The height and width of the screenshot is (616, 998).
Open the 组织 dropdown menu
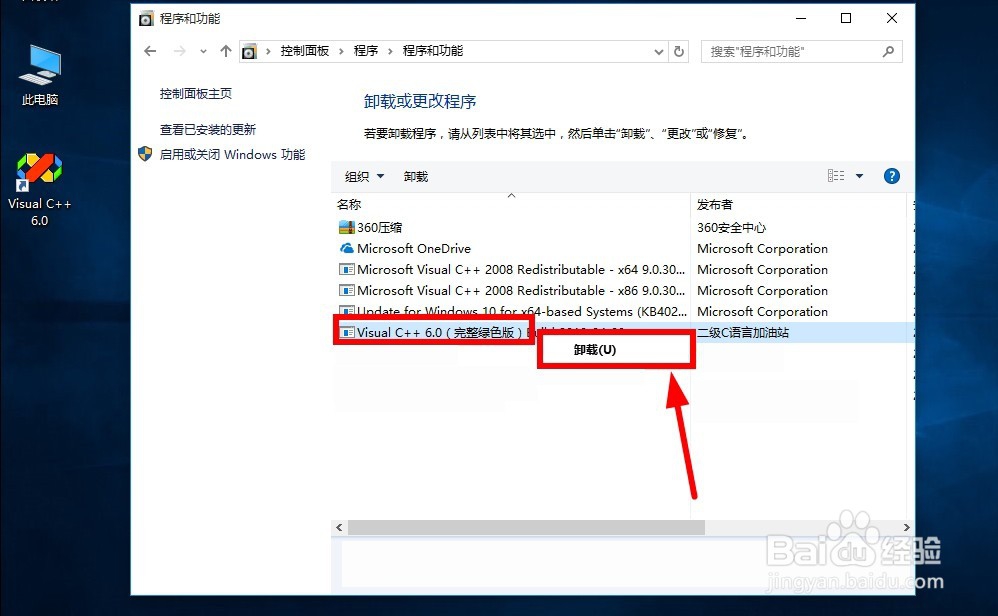[364, 176]
